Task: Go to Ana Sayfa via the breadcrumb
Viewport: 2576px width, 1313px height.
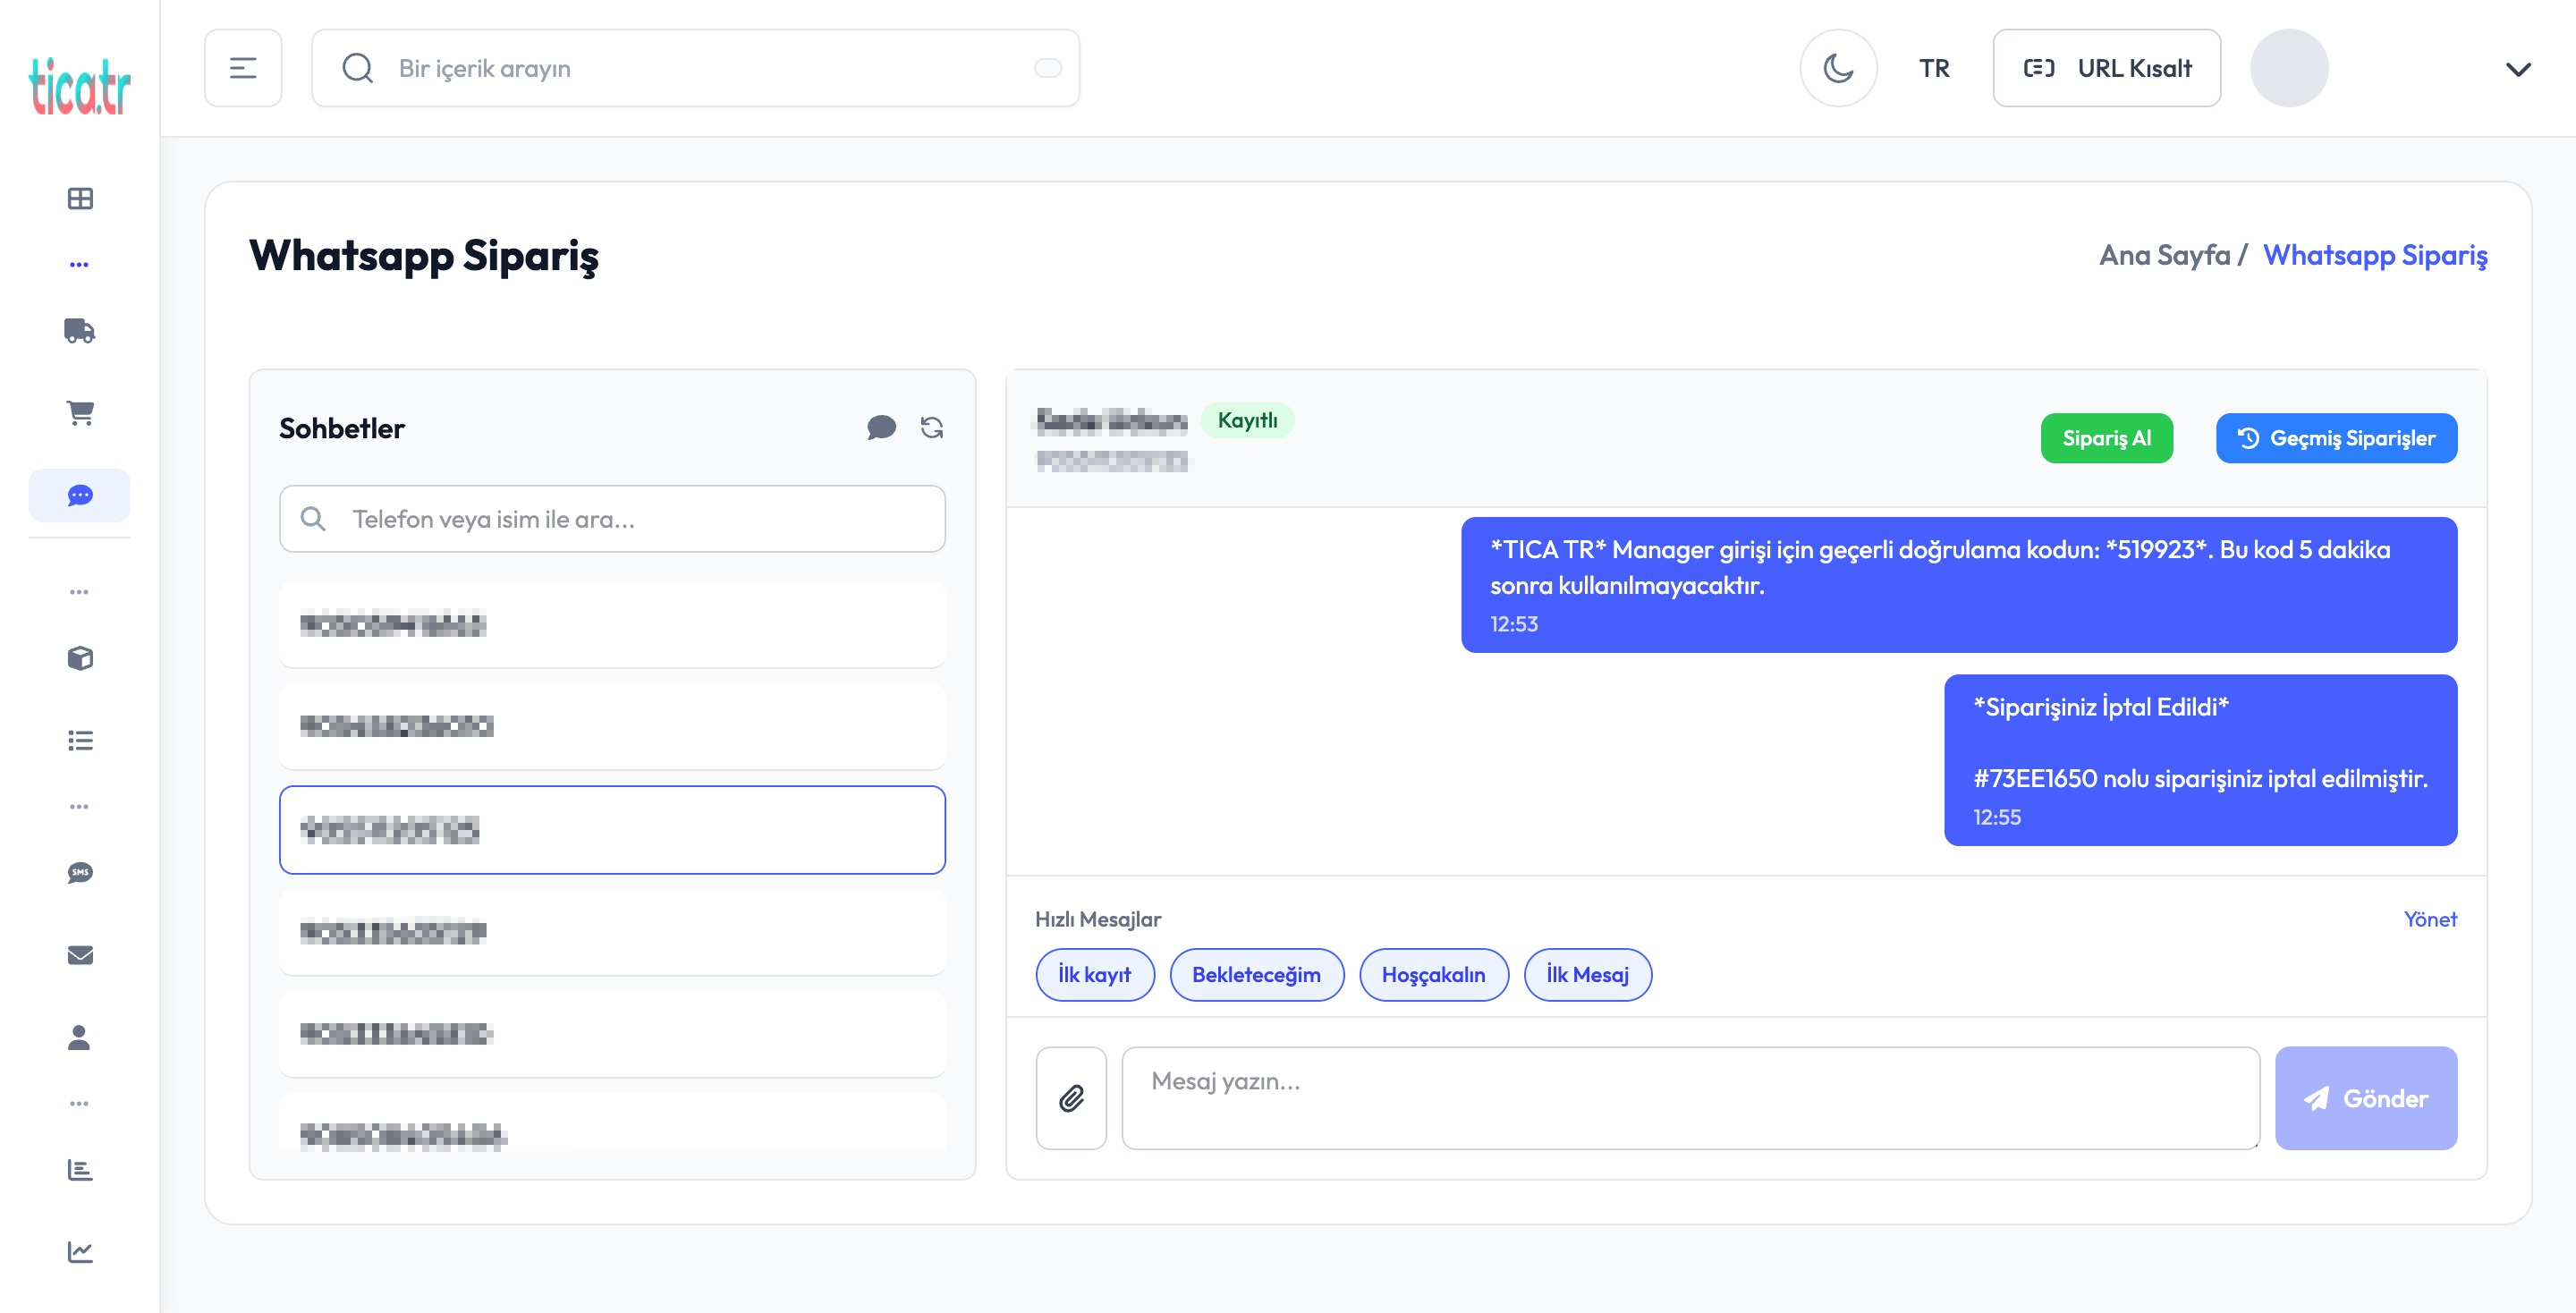Action: pos(2166,256)
